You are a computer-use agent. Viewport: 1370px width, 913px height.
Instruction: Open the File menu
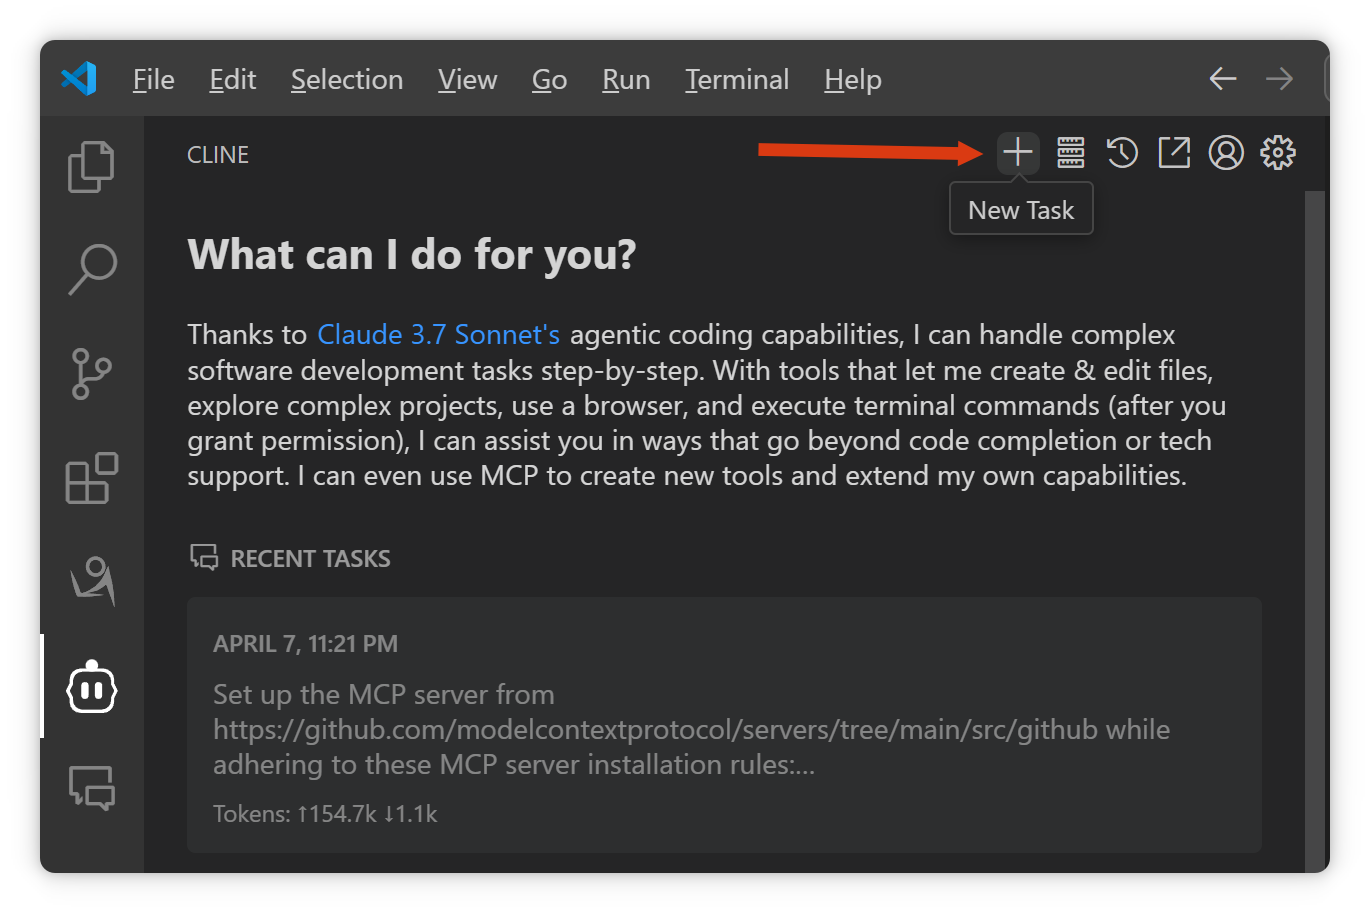[153, 80]
